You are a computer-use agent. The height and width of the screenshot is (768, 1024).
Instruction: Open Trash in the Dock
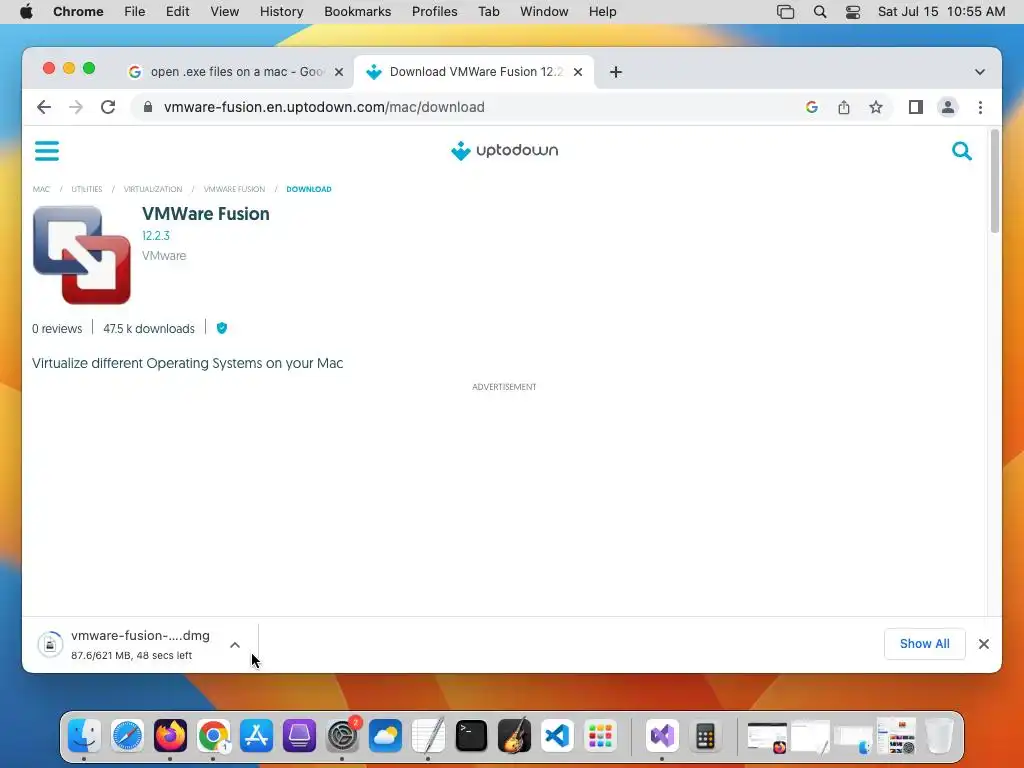click(939, 736)
